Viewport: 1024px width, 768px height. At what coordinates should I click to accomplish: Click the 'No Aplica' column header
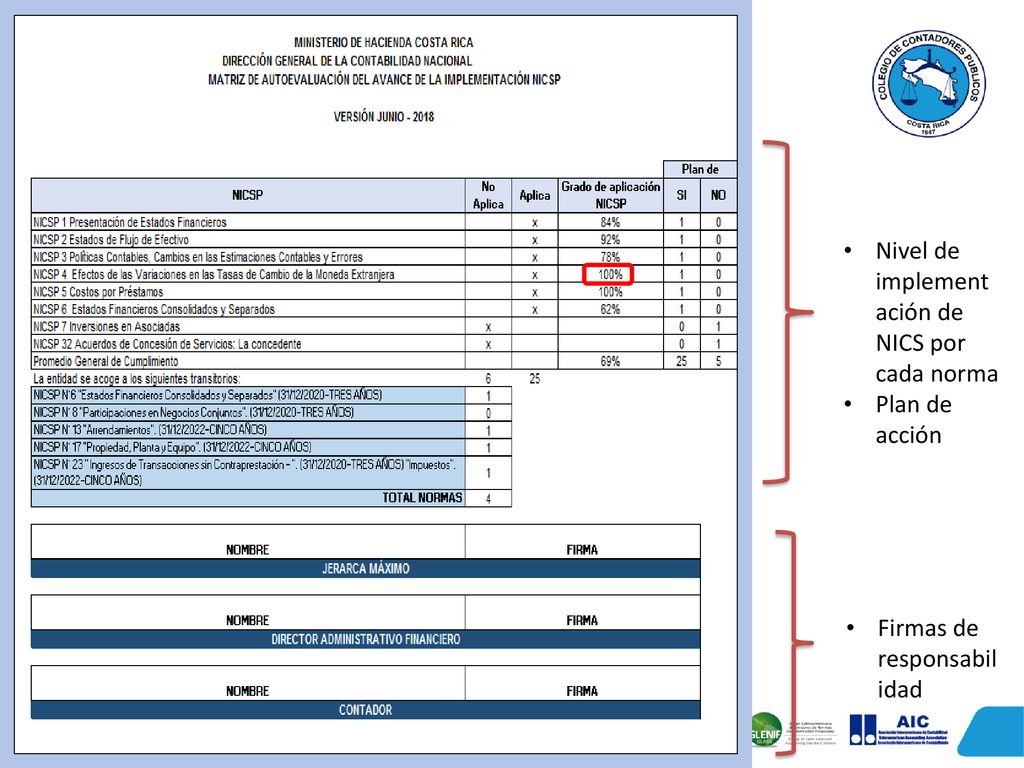488,195
